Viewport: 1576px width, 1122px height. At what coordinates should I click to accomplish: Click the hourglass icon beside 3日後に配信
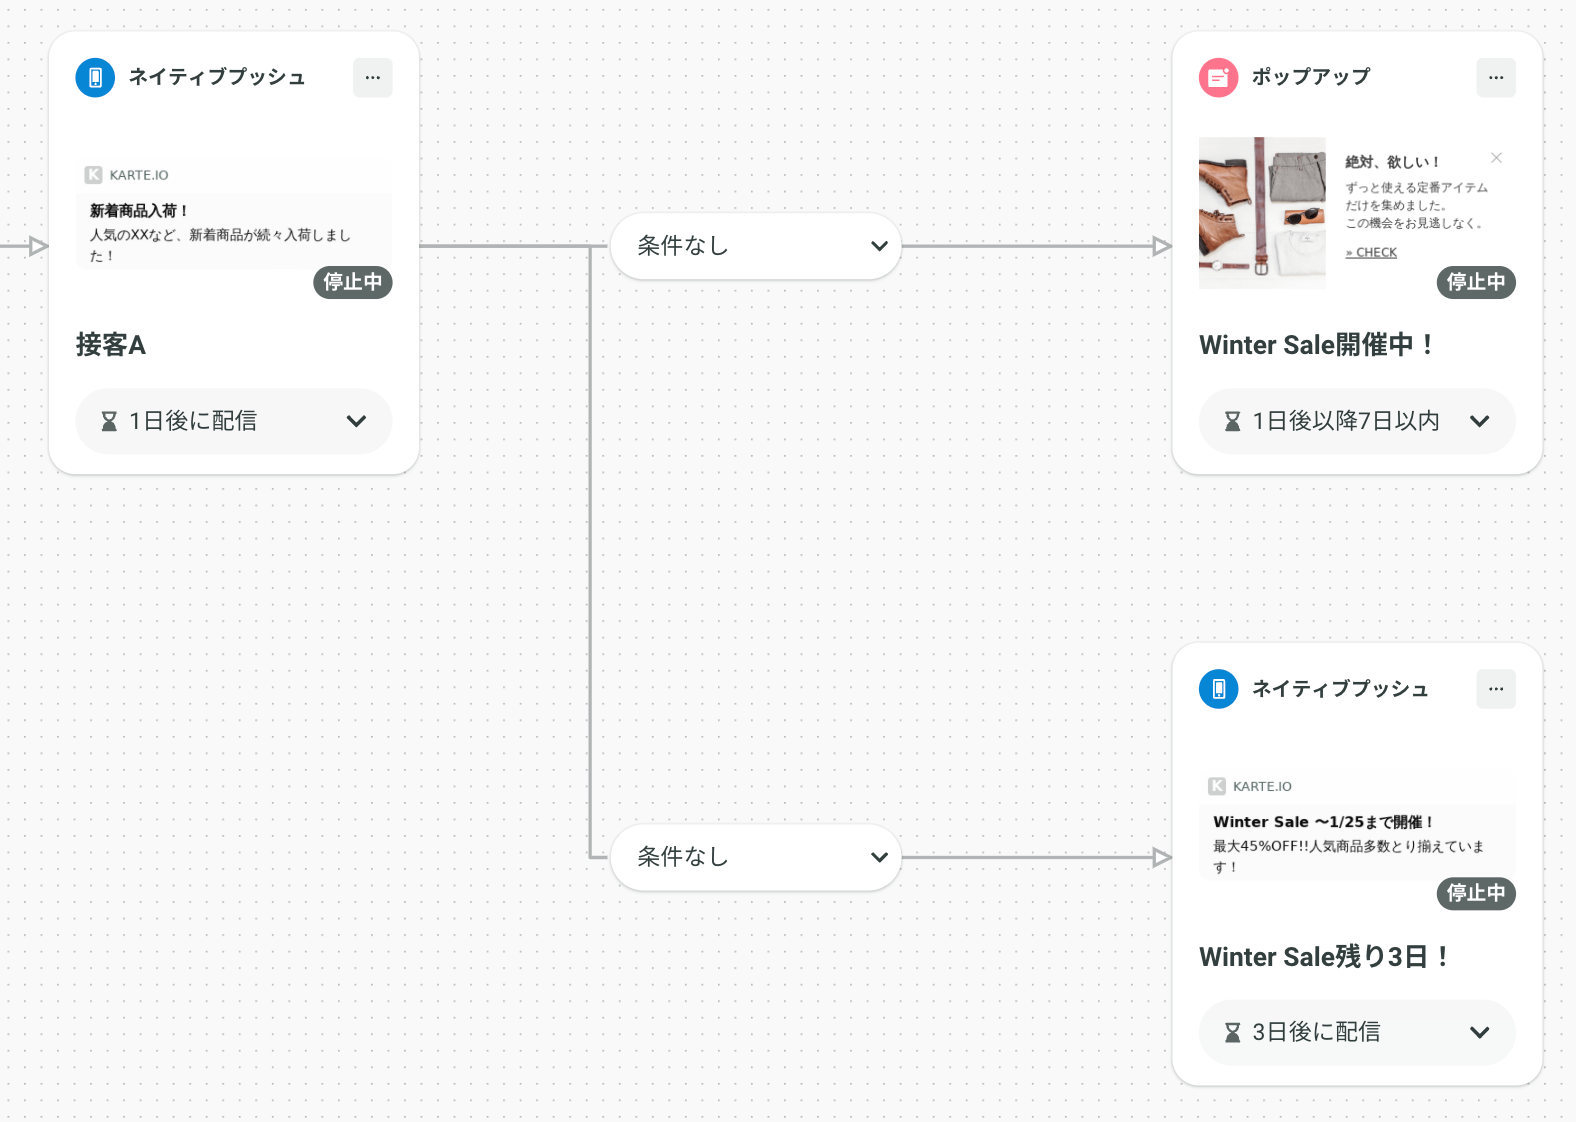click(1232, 1032)
